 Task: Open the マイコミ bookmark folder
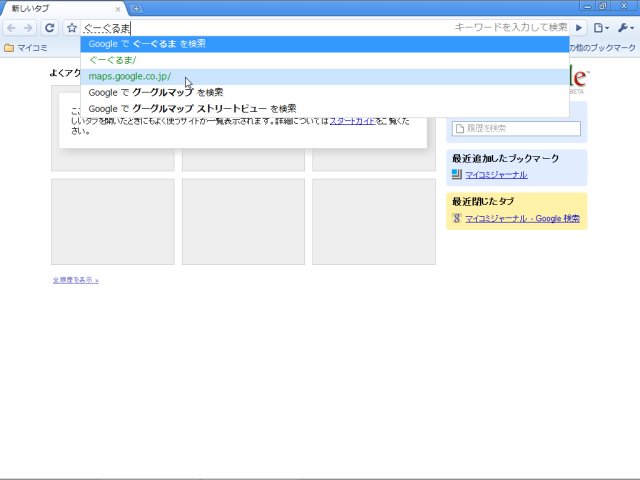26,48
